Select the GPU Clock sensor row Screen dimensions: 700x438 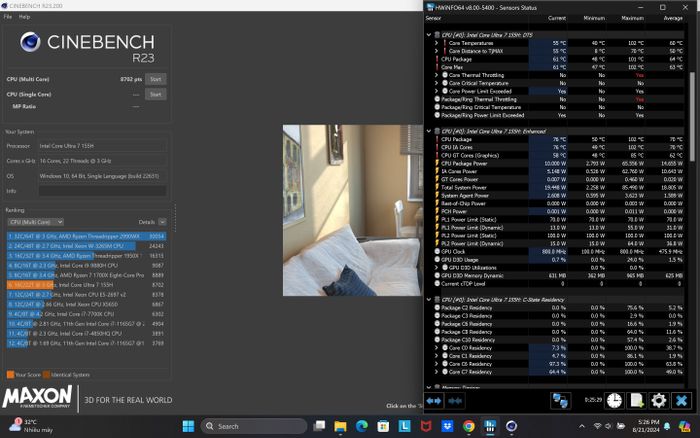pos(558,252)
